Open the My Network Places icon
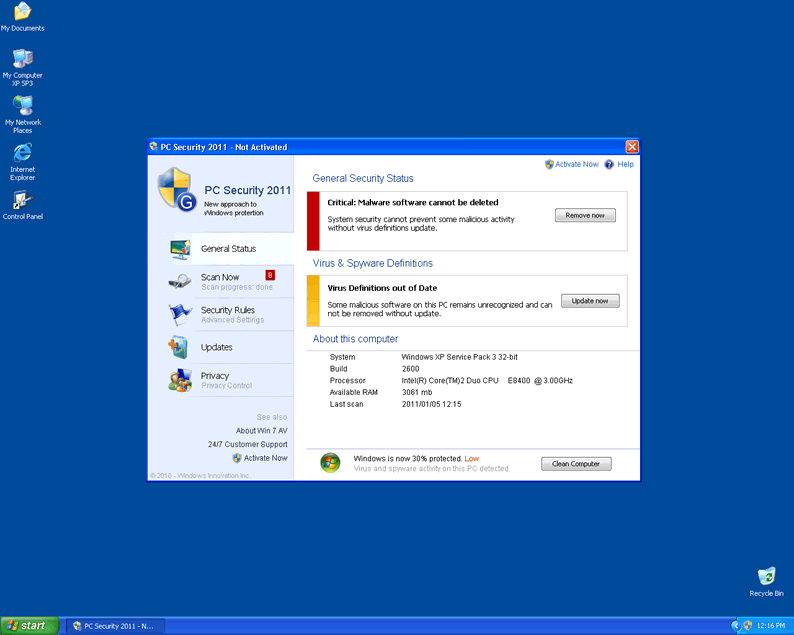Screen dimensions: 794x635 pos(22,107)
